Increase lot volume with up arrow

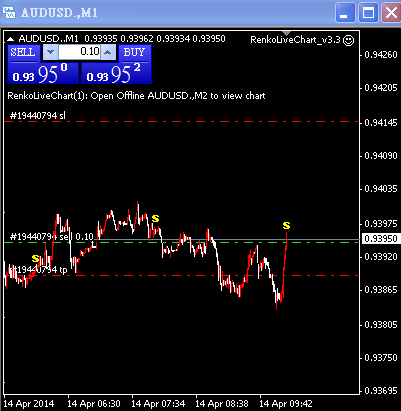click(108, 52)
